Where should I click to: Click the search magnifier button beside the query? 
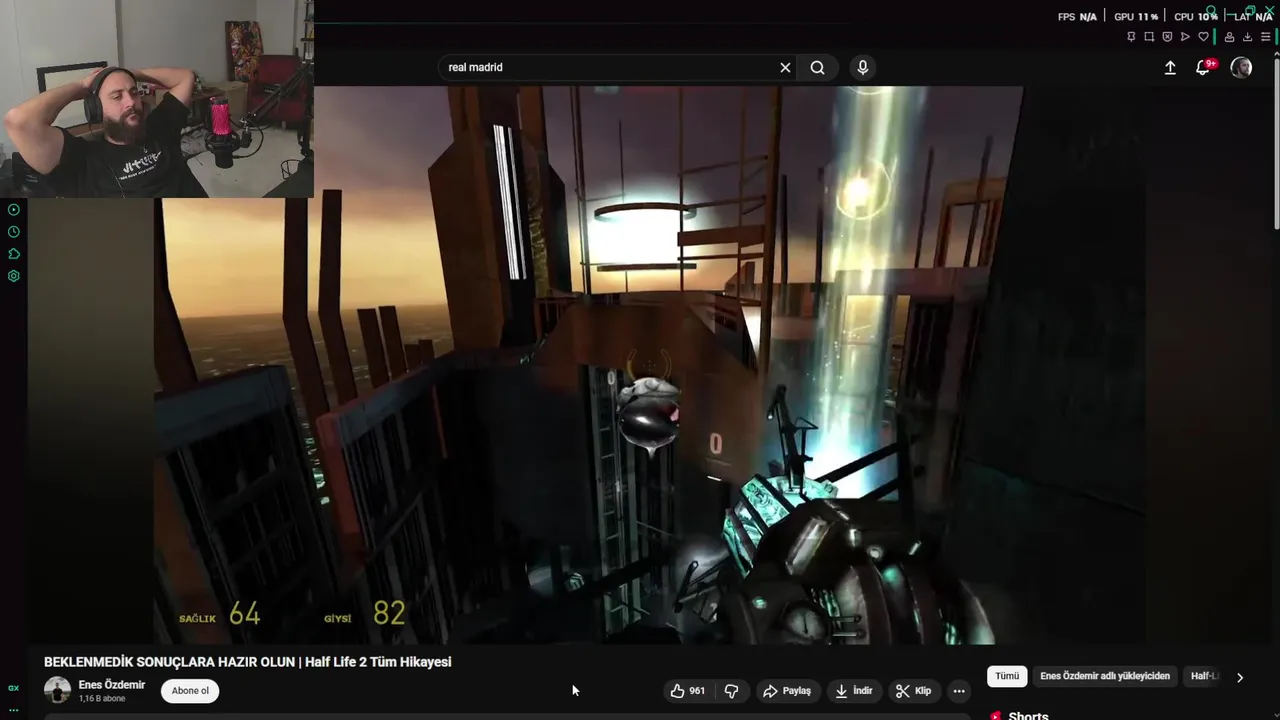tap(817, 67)
